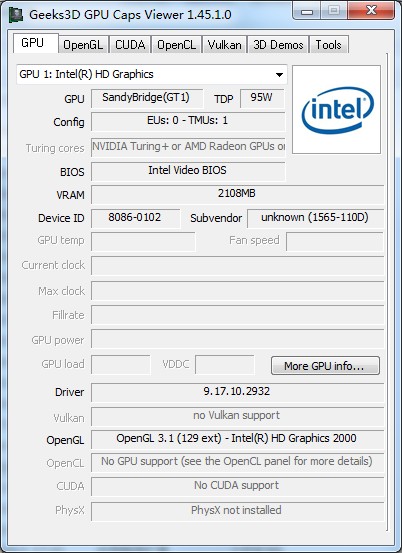This screenshot has width=402, height=553.
Task: Click the window title text
Action: (x=130, y=15)
